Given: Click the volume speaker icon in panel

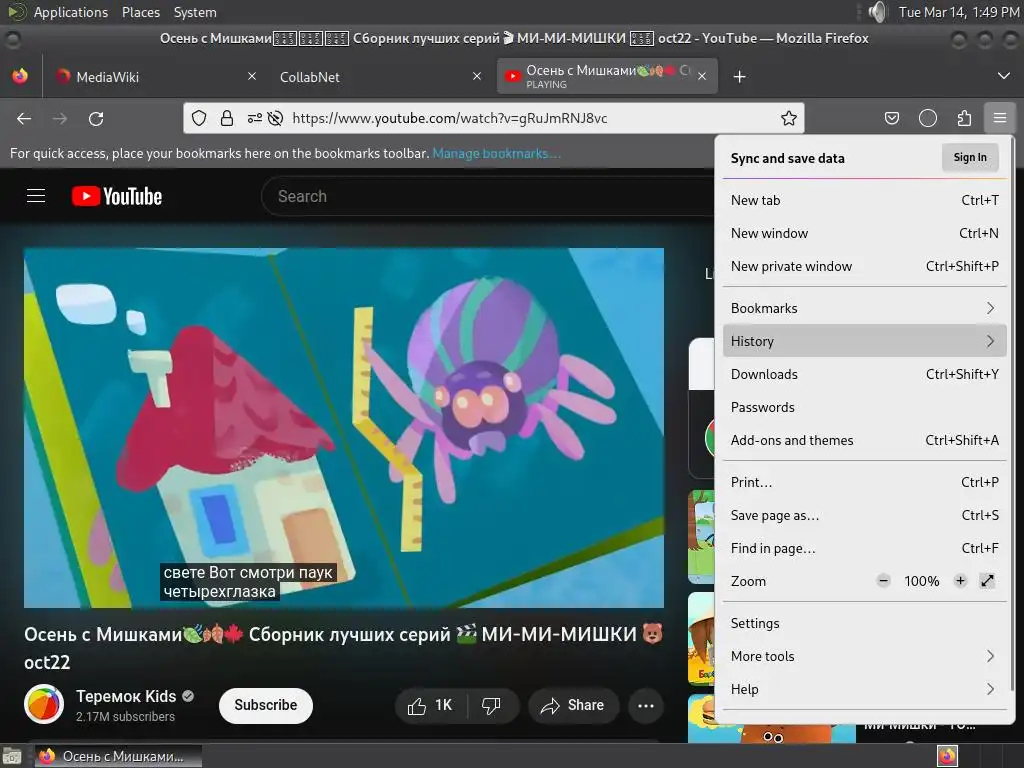Looking at the screenshot, I should (877, 12).
